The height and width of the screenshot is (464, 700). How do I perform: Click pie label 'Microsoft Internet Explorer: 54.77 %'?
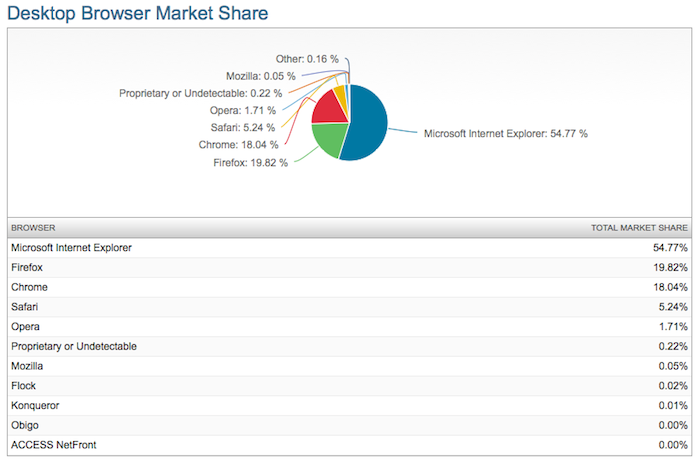coord(506,134)
